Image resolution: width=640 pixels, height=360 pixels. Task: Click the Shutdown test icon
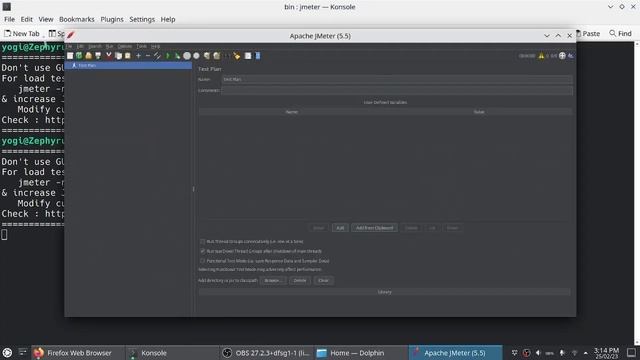pyautogui.click(x=196, y=56)
